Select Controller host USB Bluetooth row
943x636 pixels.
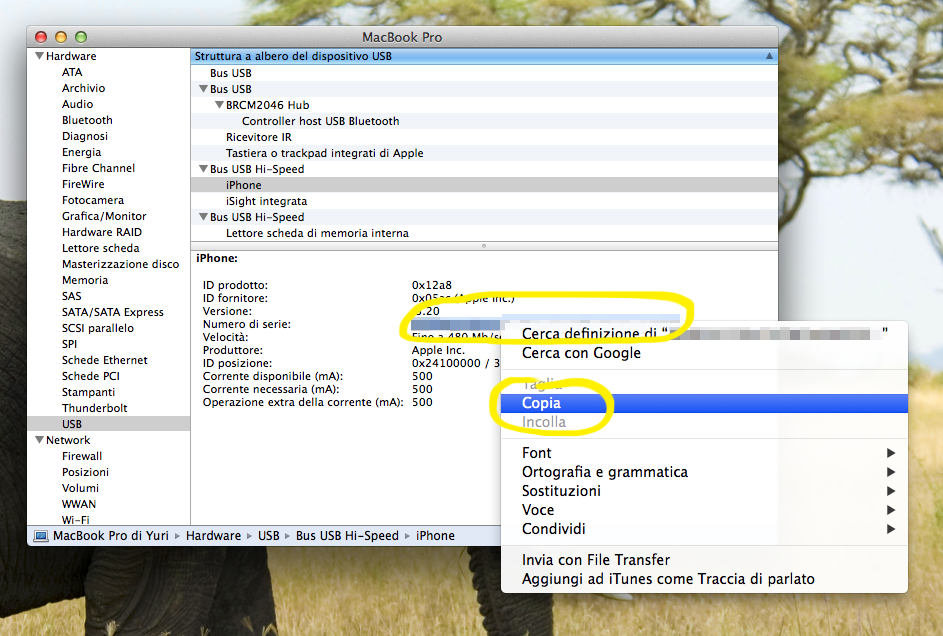(x=484, y=121)
